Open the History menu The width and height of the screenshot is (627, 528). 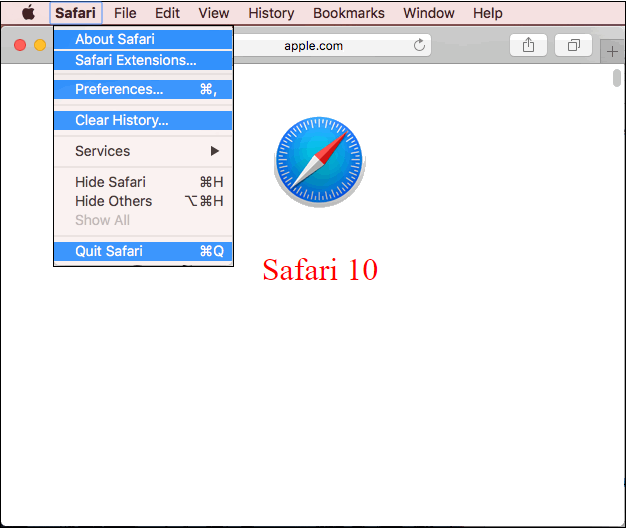(x=271, y=13)
